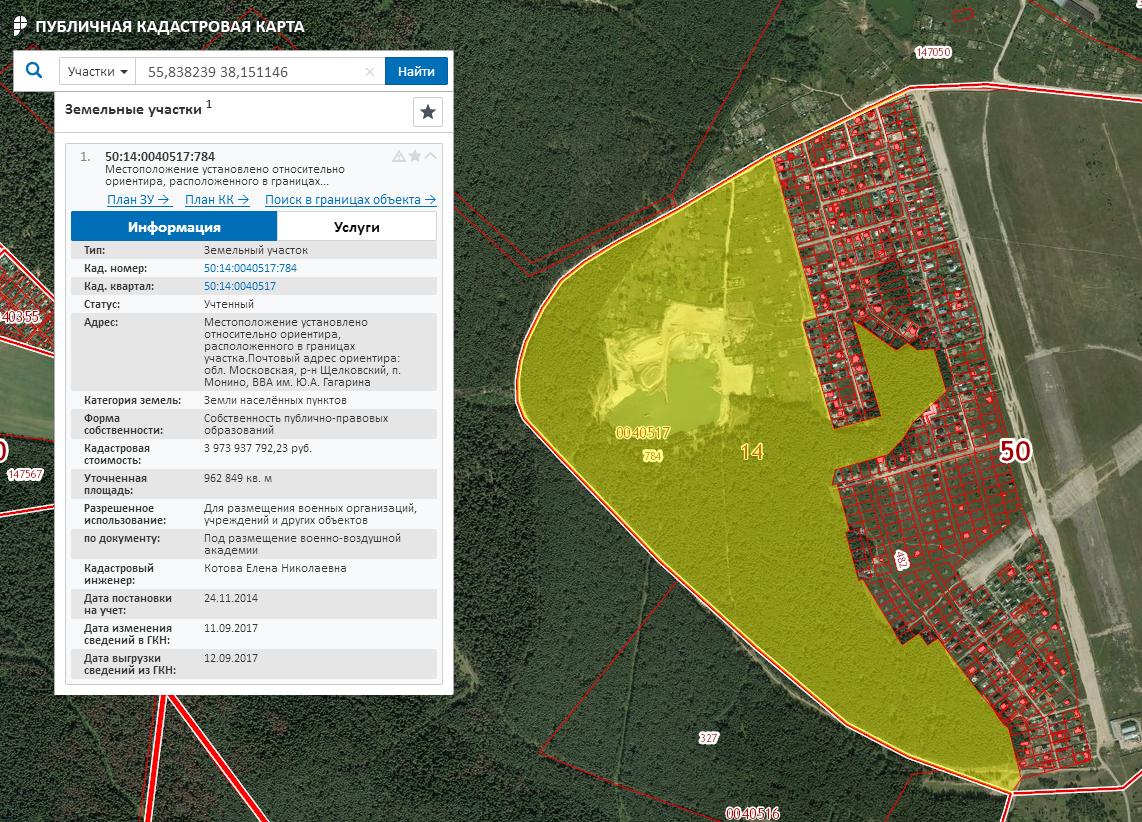
Task: Collapse the parcel result card chevron
Action: point(431,156)
